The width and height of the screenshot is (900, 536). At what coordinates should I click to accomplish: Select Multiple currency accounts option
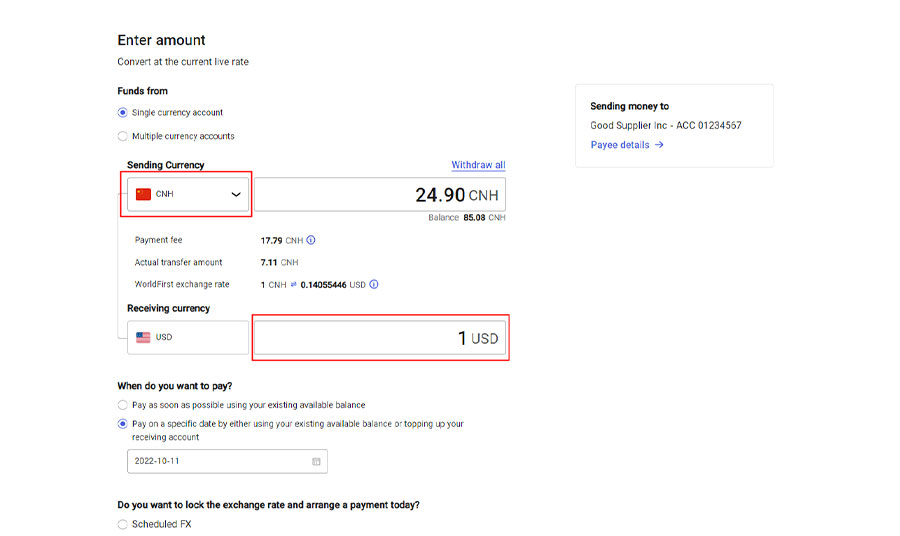pos(123,136)
